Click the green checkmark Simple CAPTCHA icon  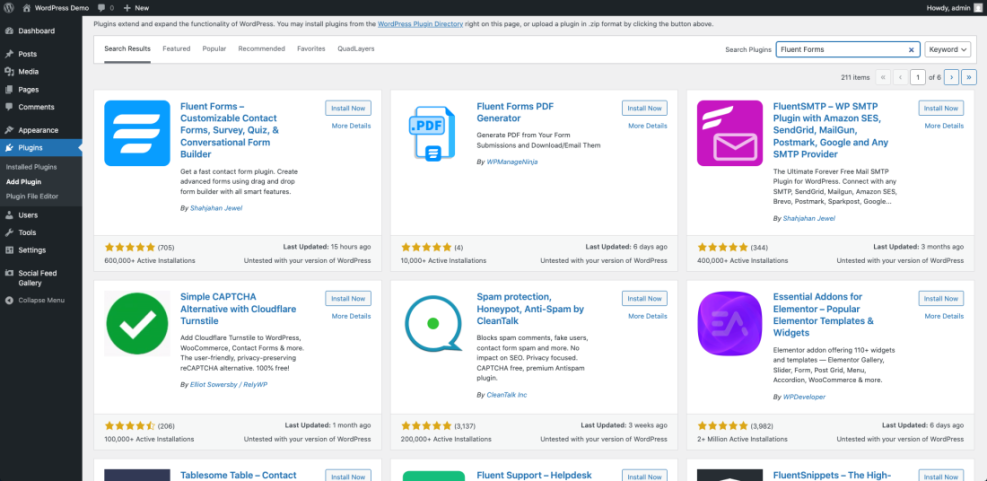point(137,324)
